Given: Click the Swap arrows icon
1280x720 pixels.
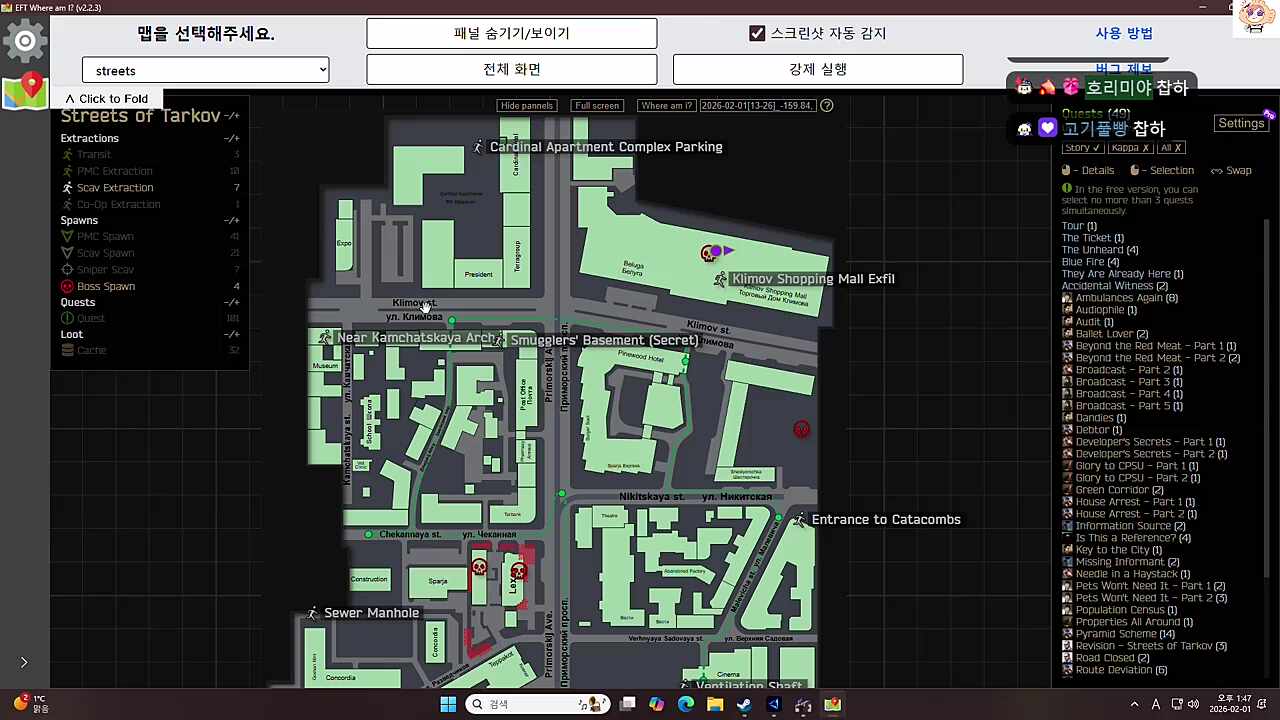Looking at the screenshot, I should pyautogui.click(x=1217, y=171).
